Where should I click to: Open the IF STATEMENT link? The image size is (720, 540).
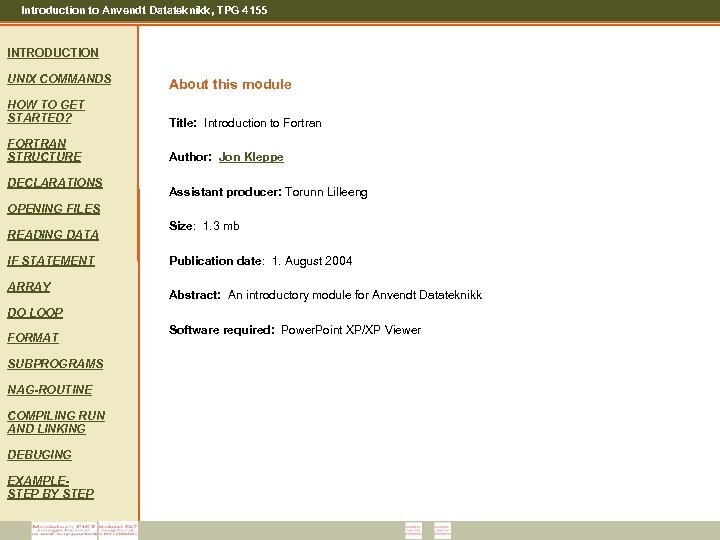click(x=51, y=261)
